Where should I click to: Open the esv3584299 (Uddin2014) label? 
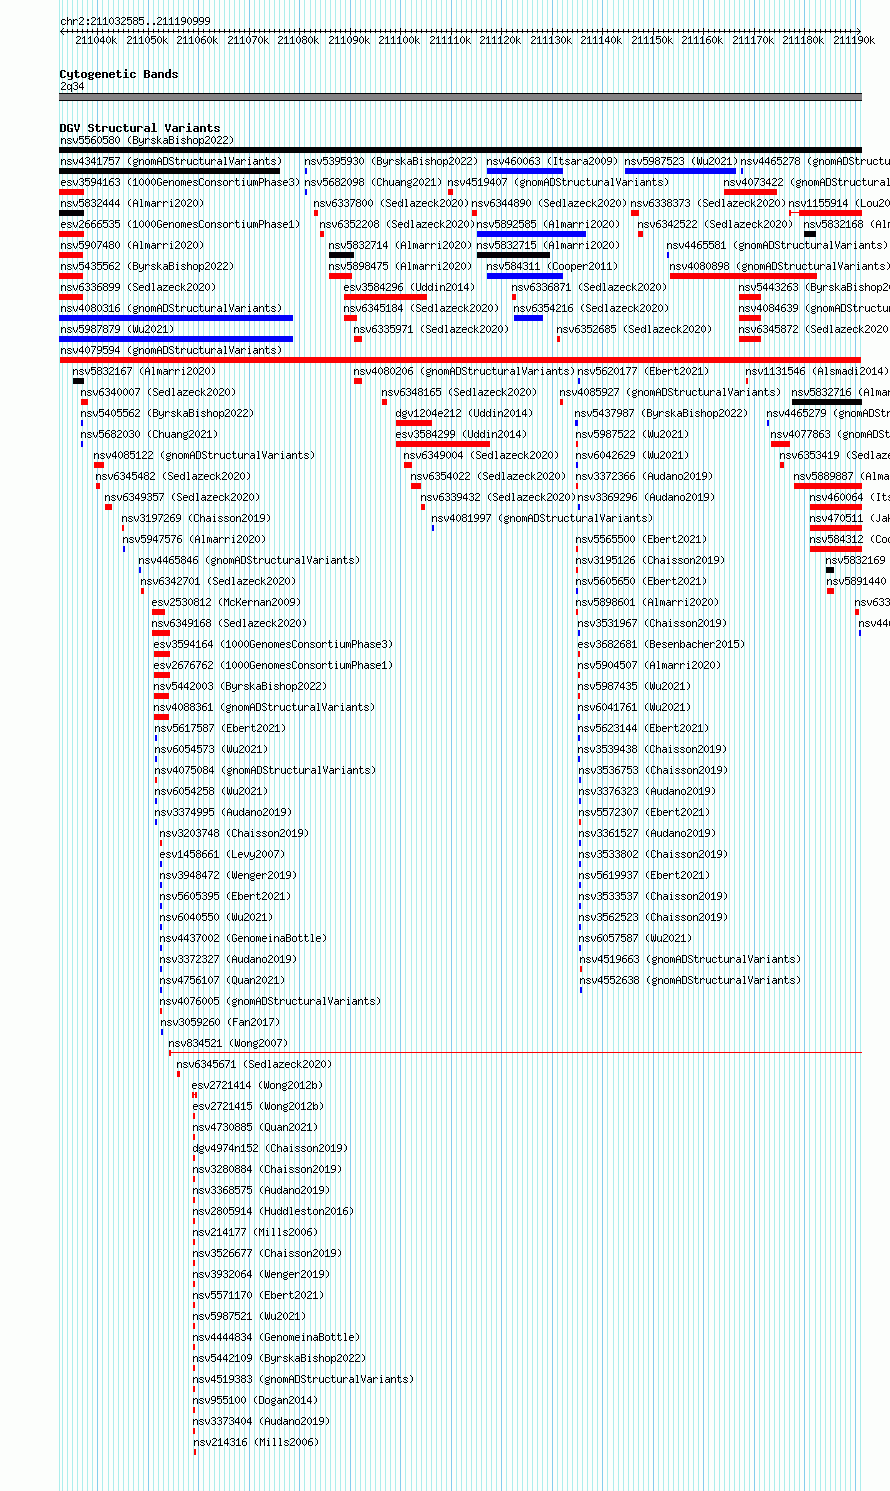point(461,435)
